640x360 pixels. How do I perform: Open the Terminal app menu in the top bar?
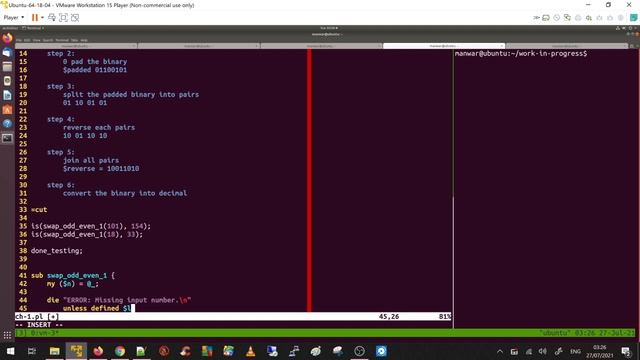click(33, 28)
